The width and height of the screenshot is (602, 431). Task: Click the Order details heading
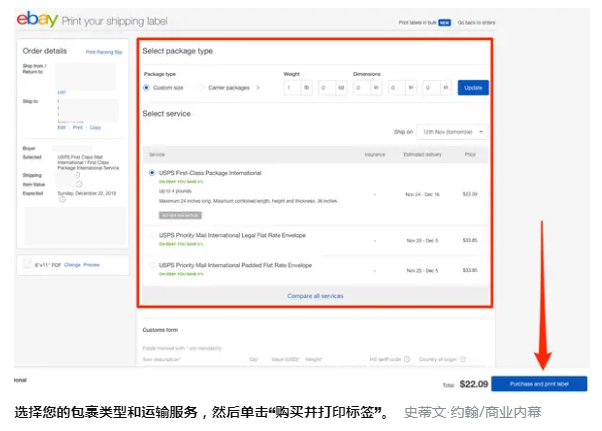45,51
